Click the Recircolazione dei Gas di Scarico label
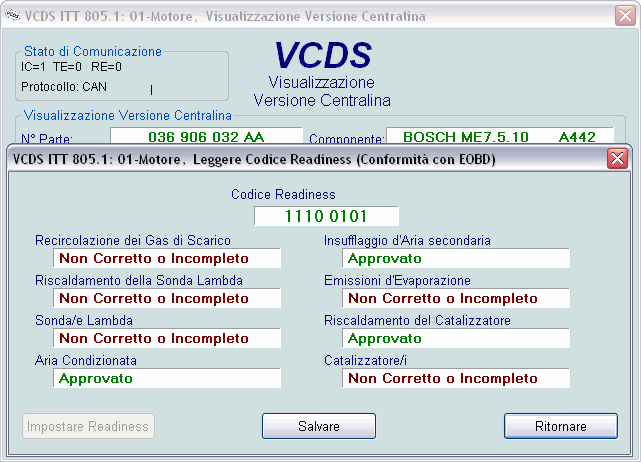 pyautogui.click(x=133, y=240)
